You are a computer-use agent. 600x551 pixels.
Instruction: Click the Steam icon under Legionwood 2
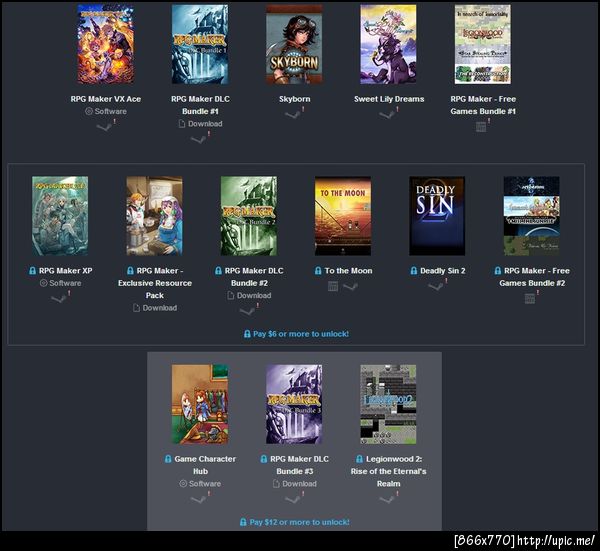click(387, 499)
